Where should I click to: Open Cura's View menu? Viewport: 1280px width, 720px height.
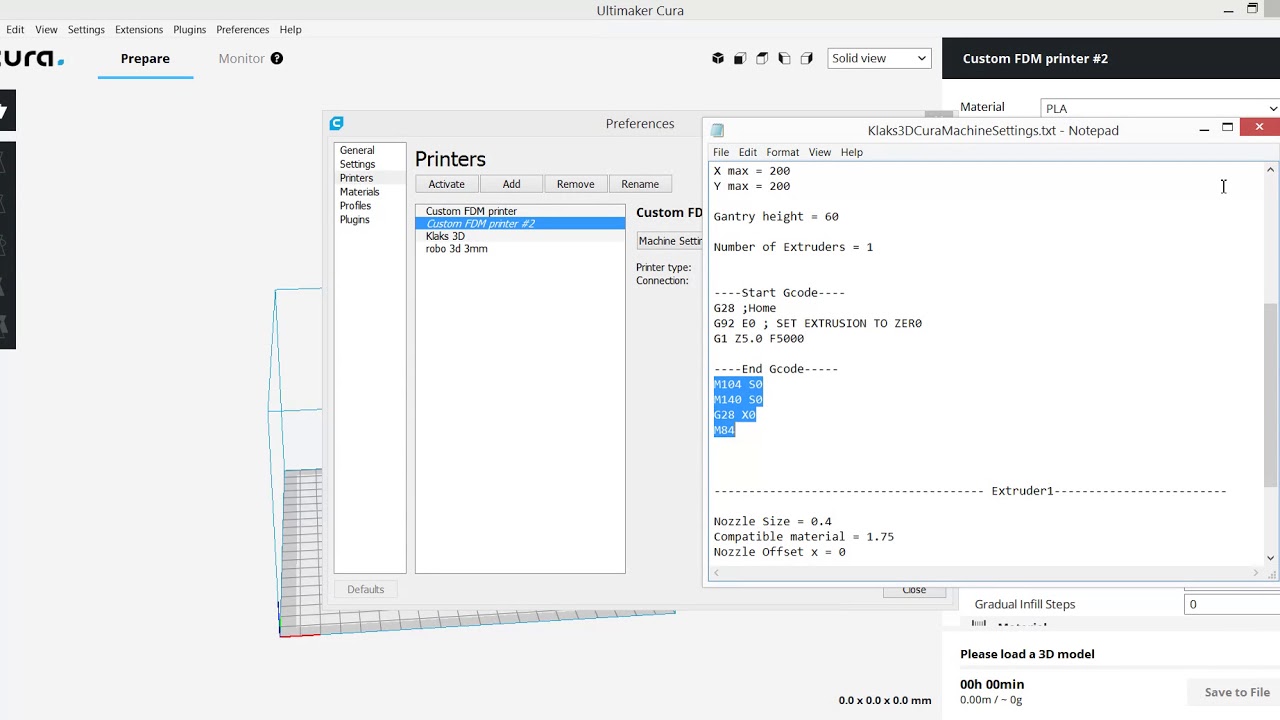[x=46, y=29]
